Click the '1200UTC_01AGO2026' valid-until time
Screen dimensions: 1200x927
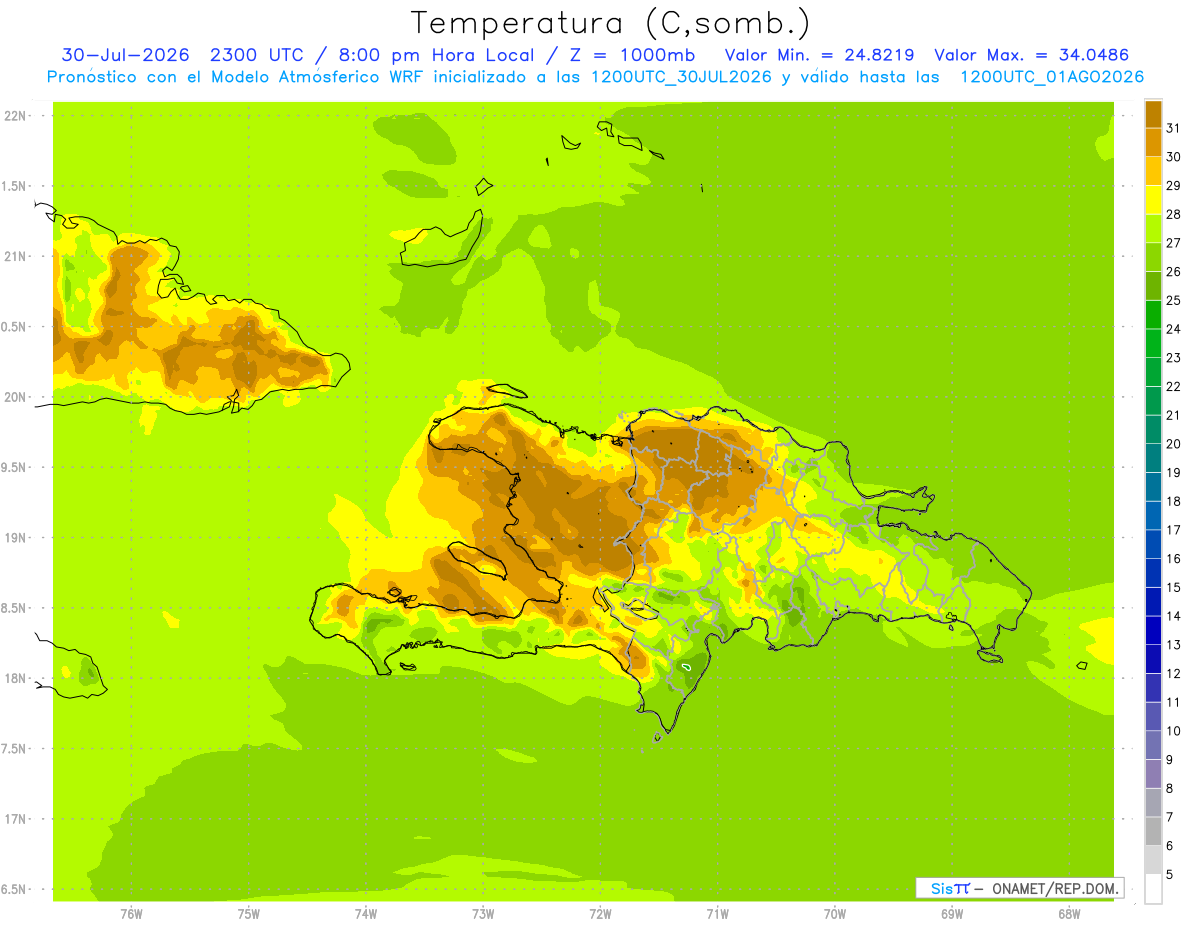pos(1052,77)
